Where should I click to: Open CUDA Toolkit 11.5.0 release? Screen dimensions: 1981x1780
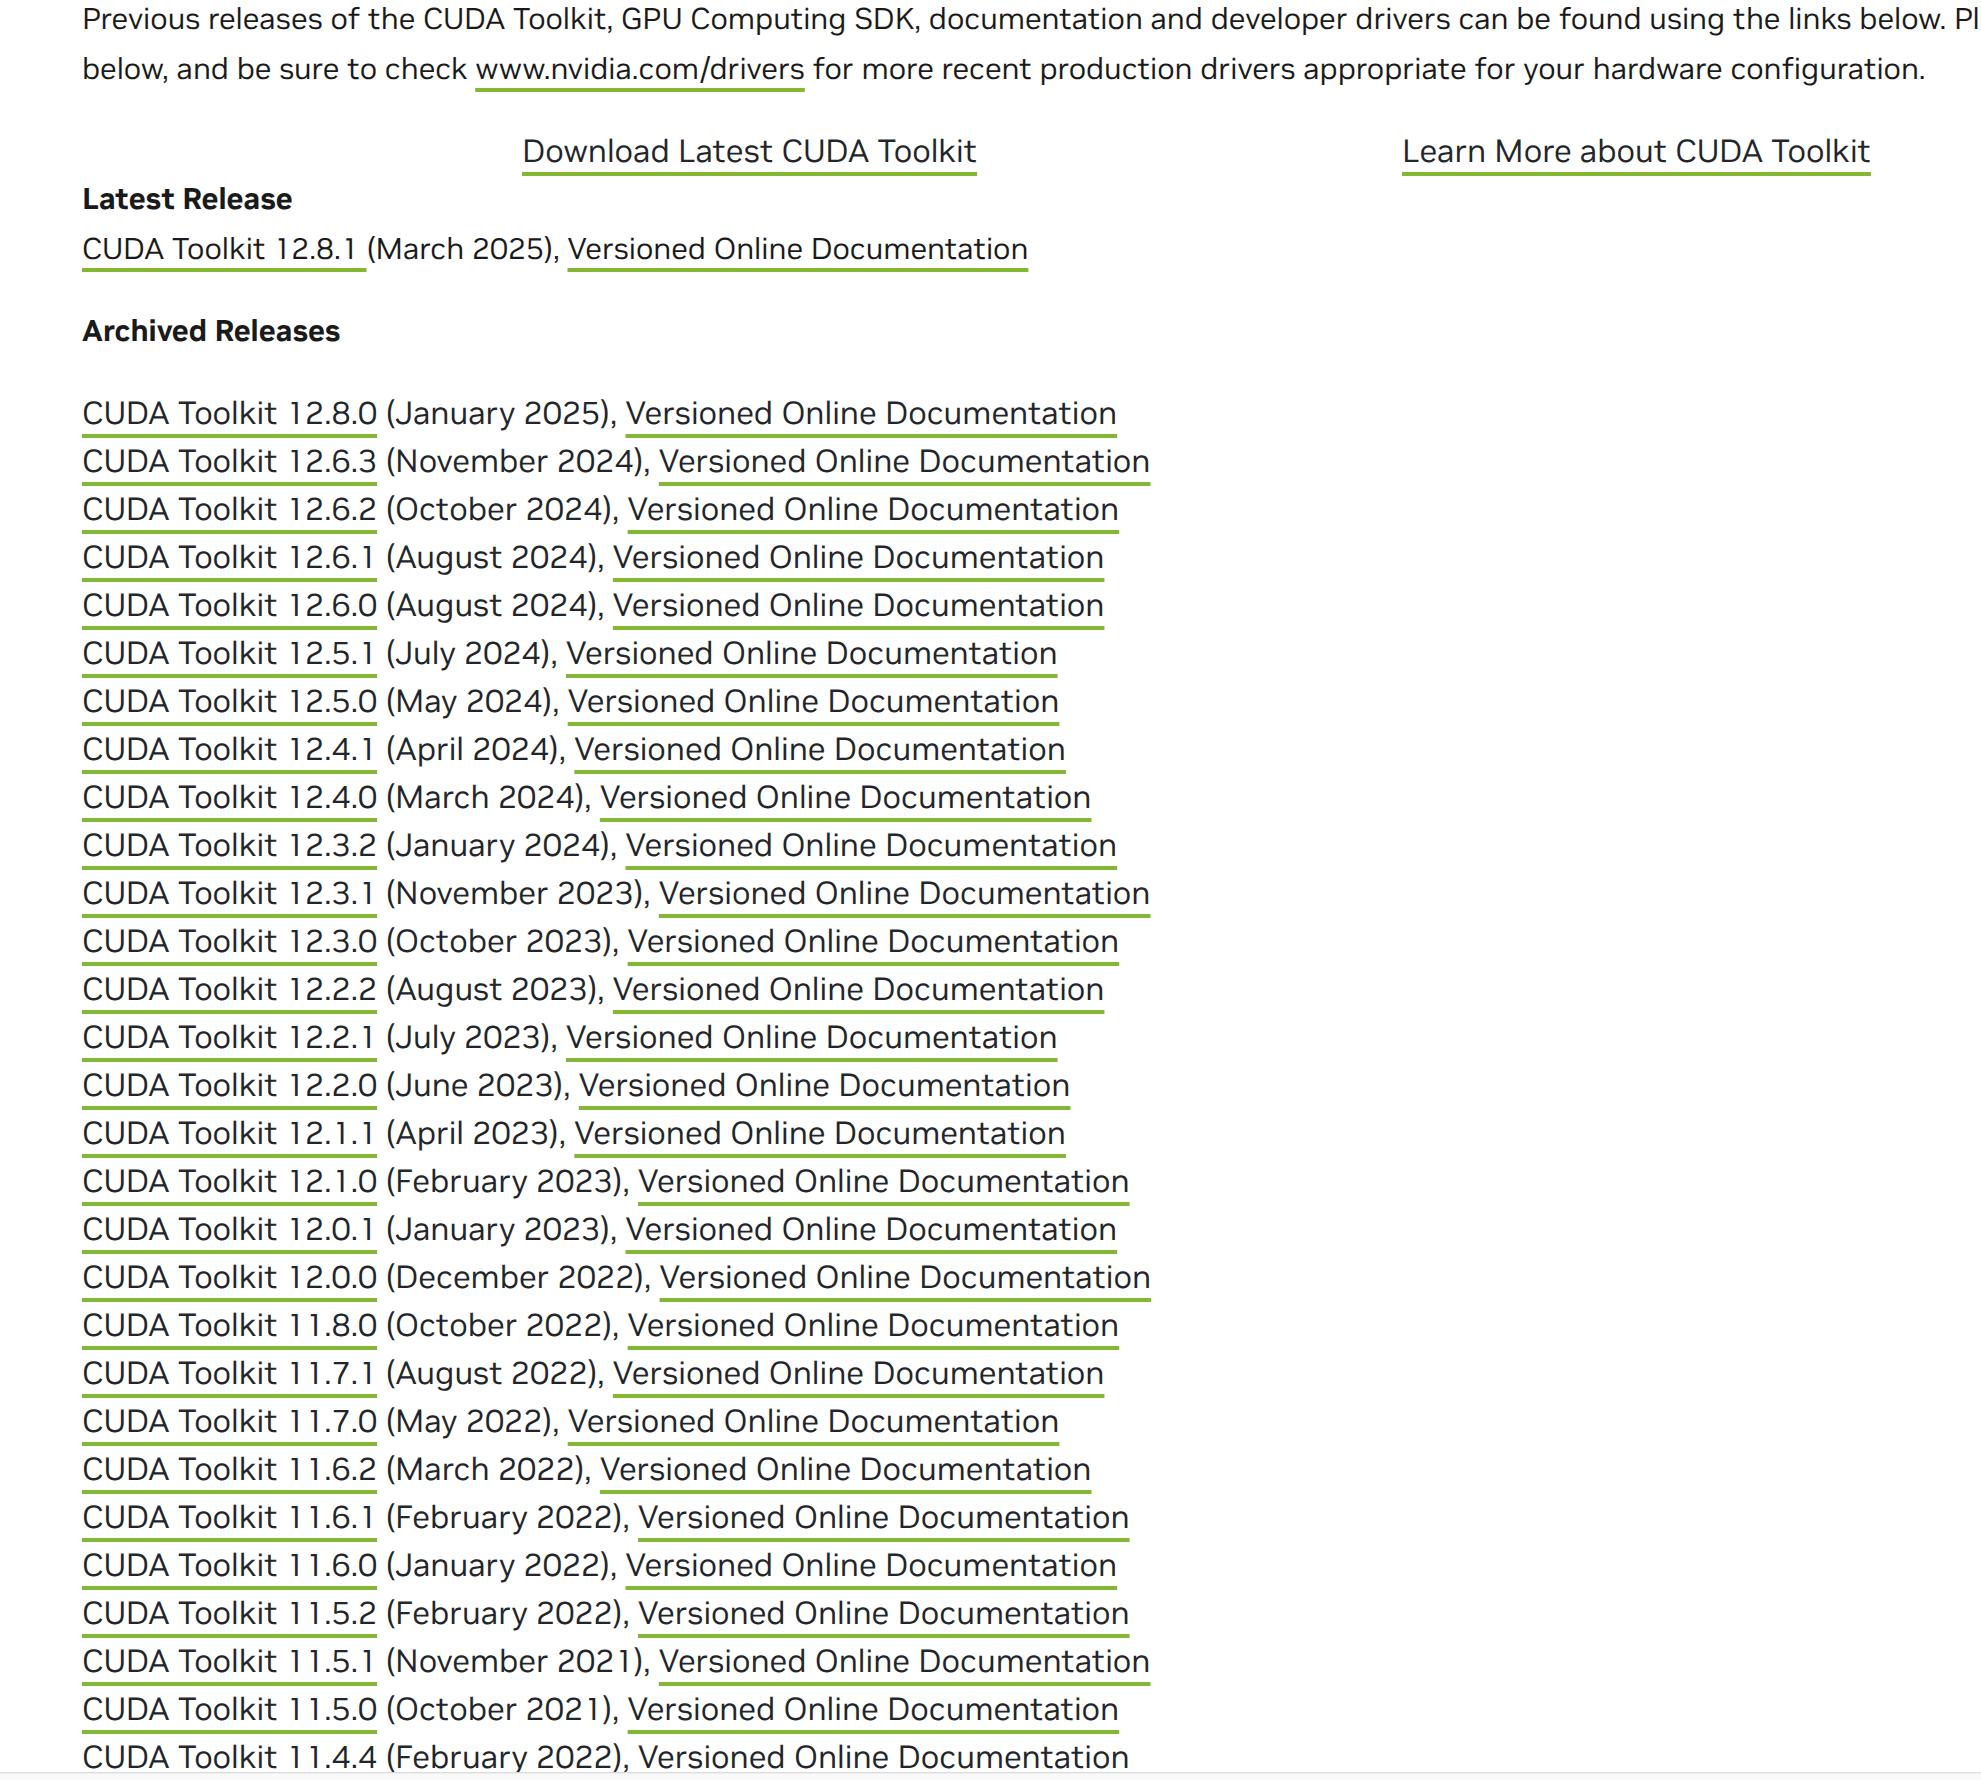(x=229, y=1709)
